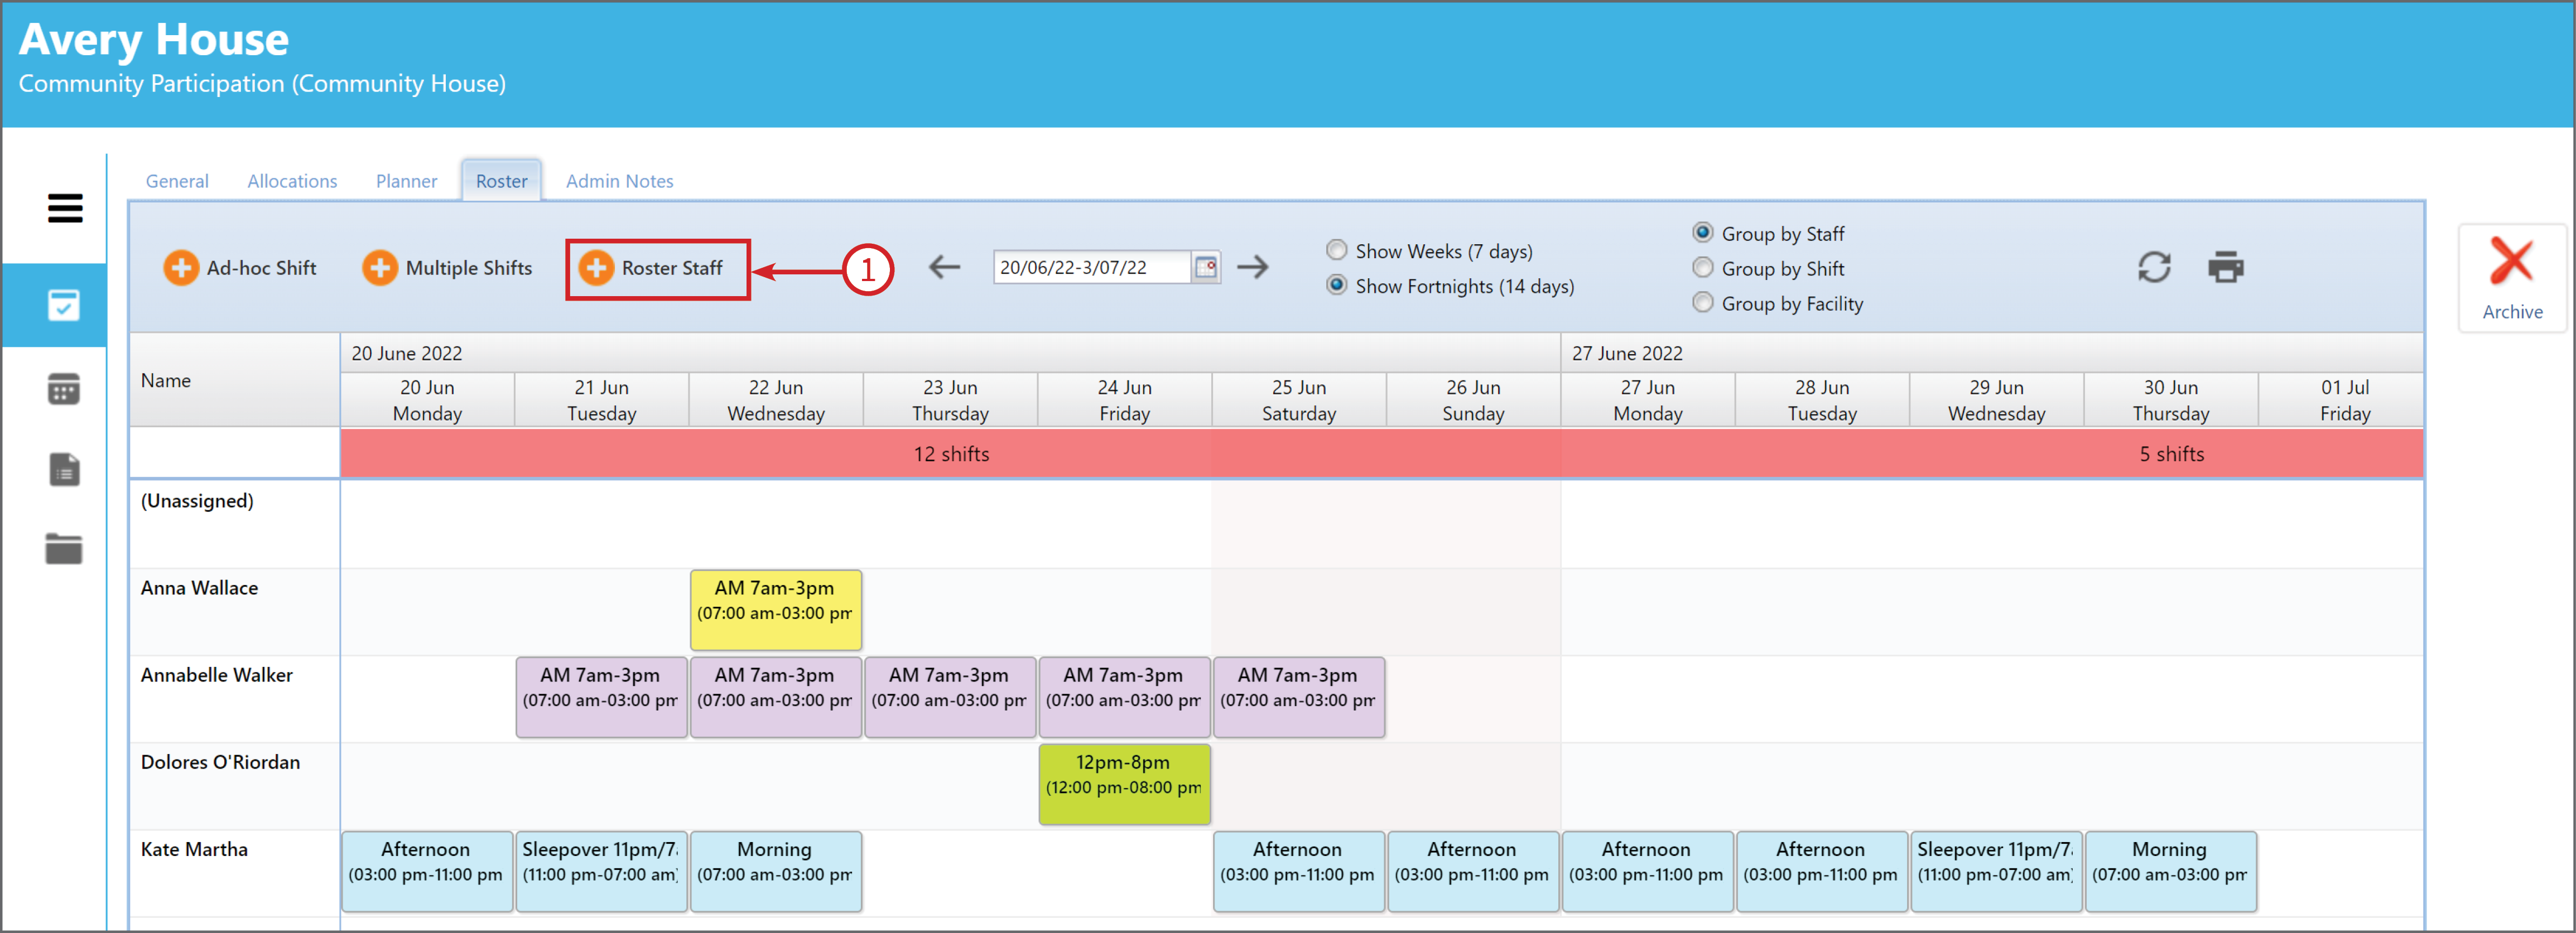Click the Archive red X icon
This screenshot has width=2576, height=933.
2511,262
